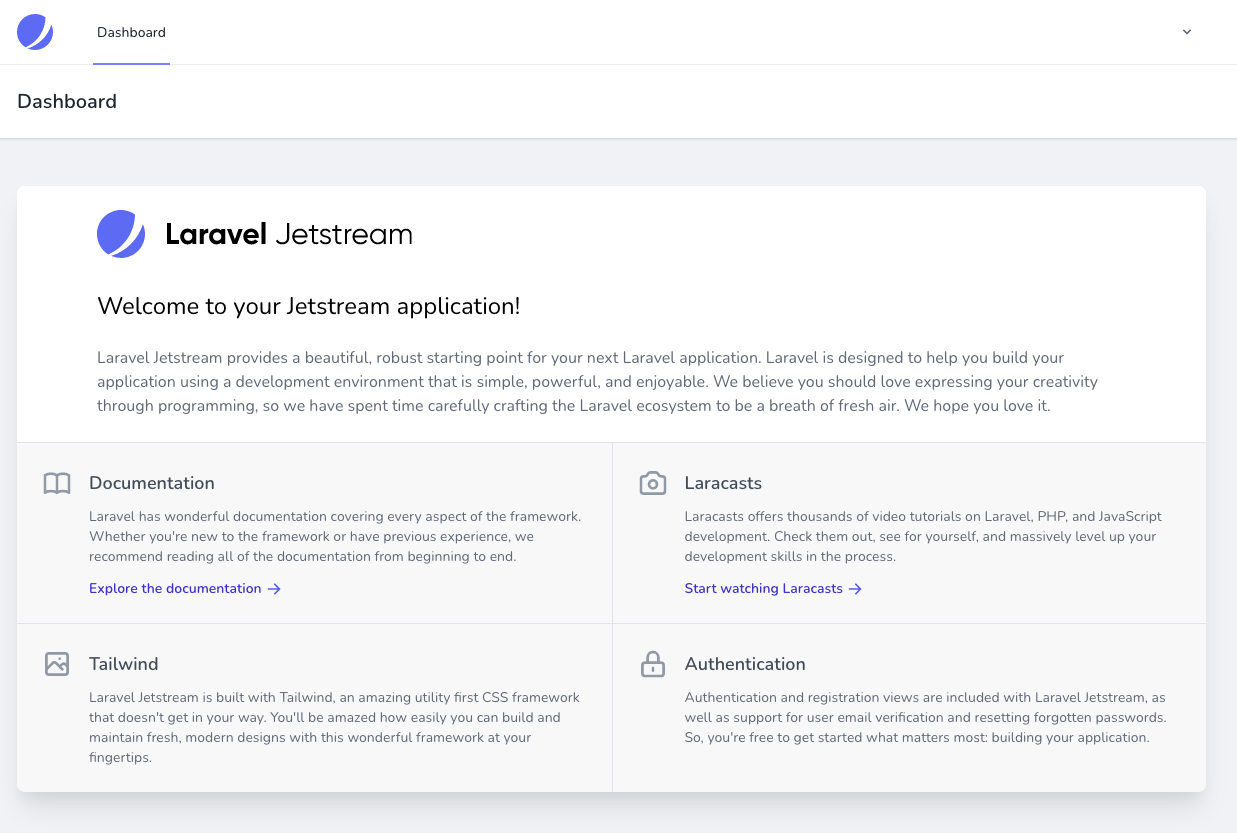Click the Dashboard page header title
The image size is (1237, 833).
(67, 101)
